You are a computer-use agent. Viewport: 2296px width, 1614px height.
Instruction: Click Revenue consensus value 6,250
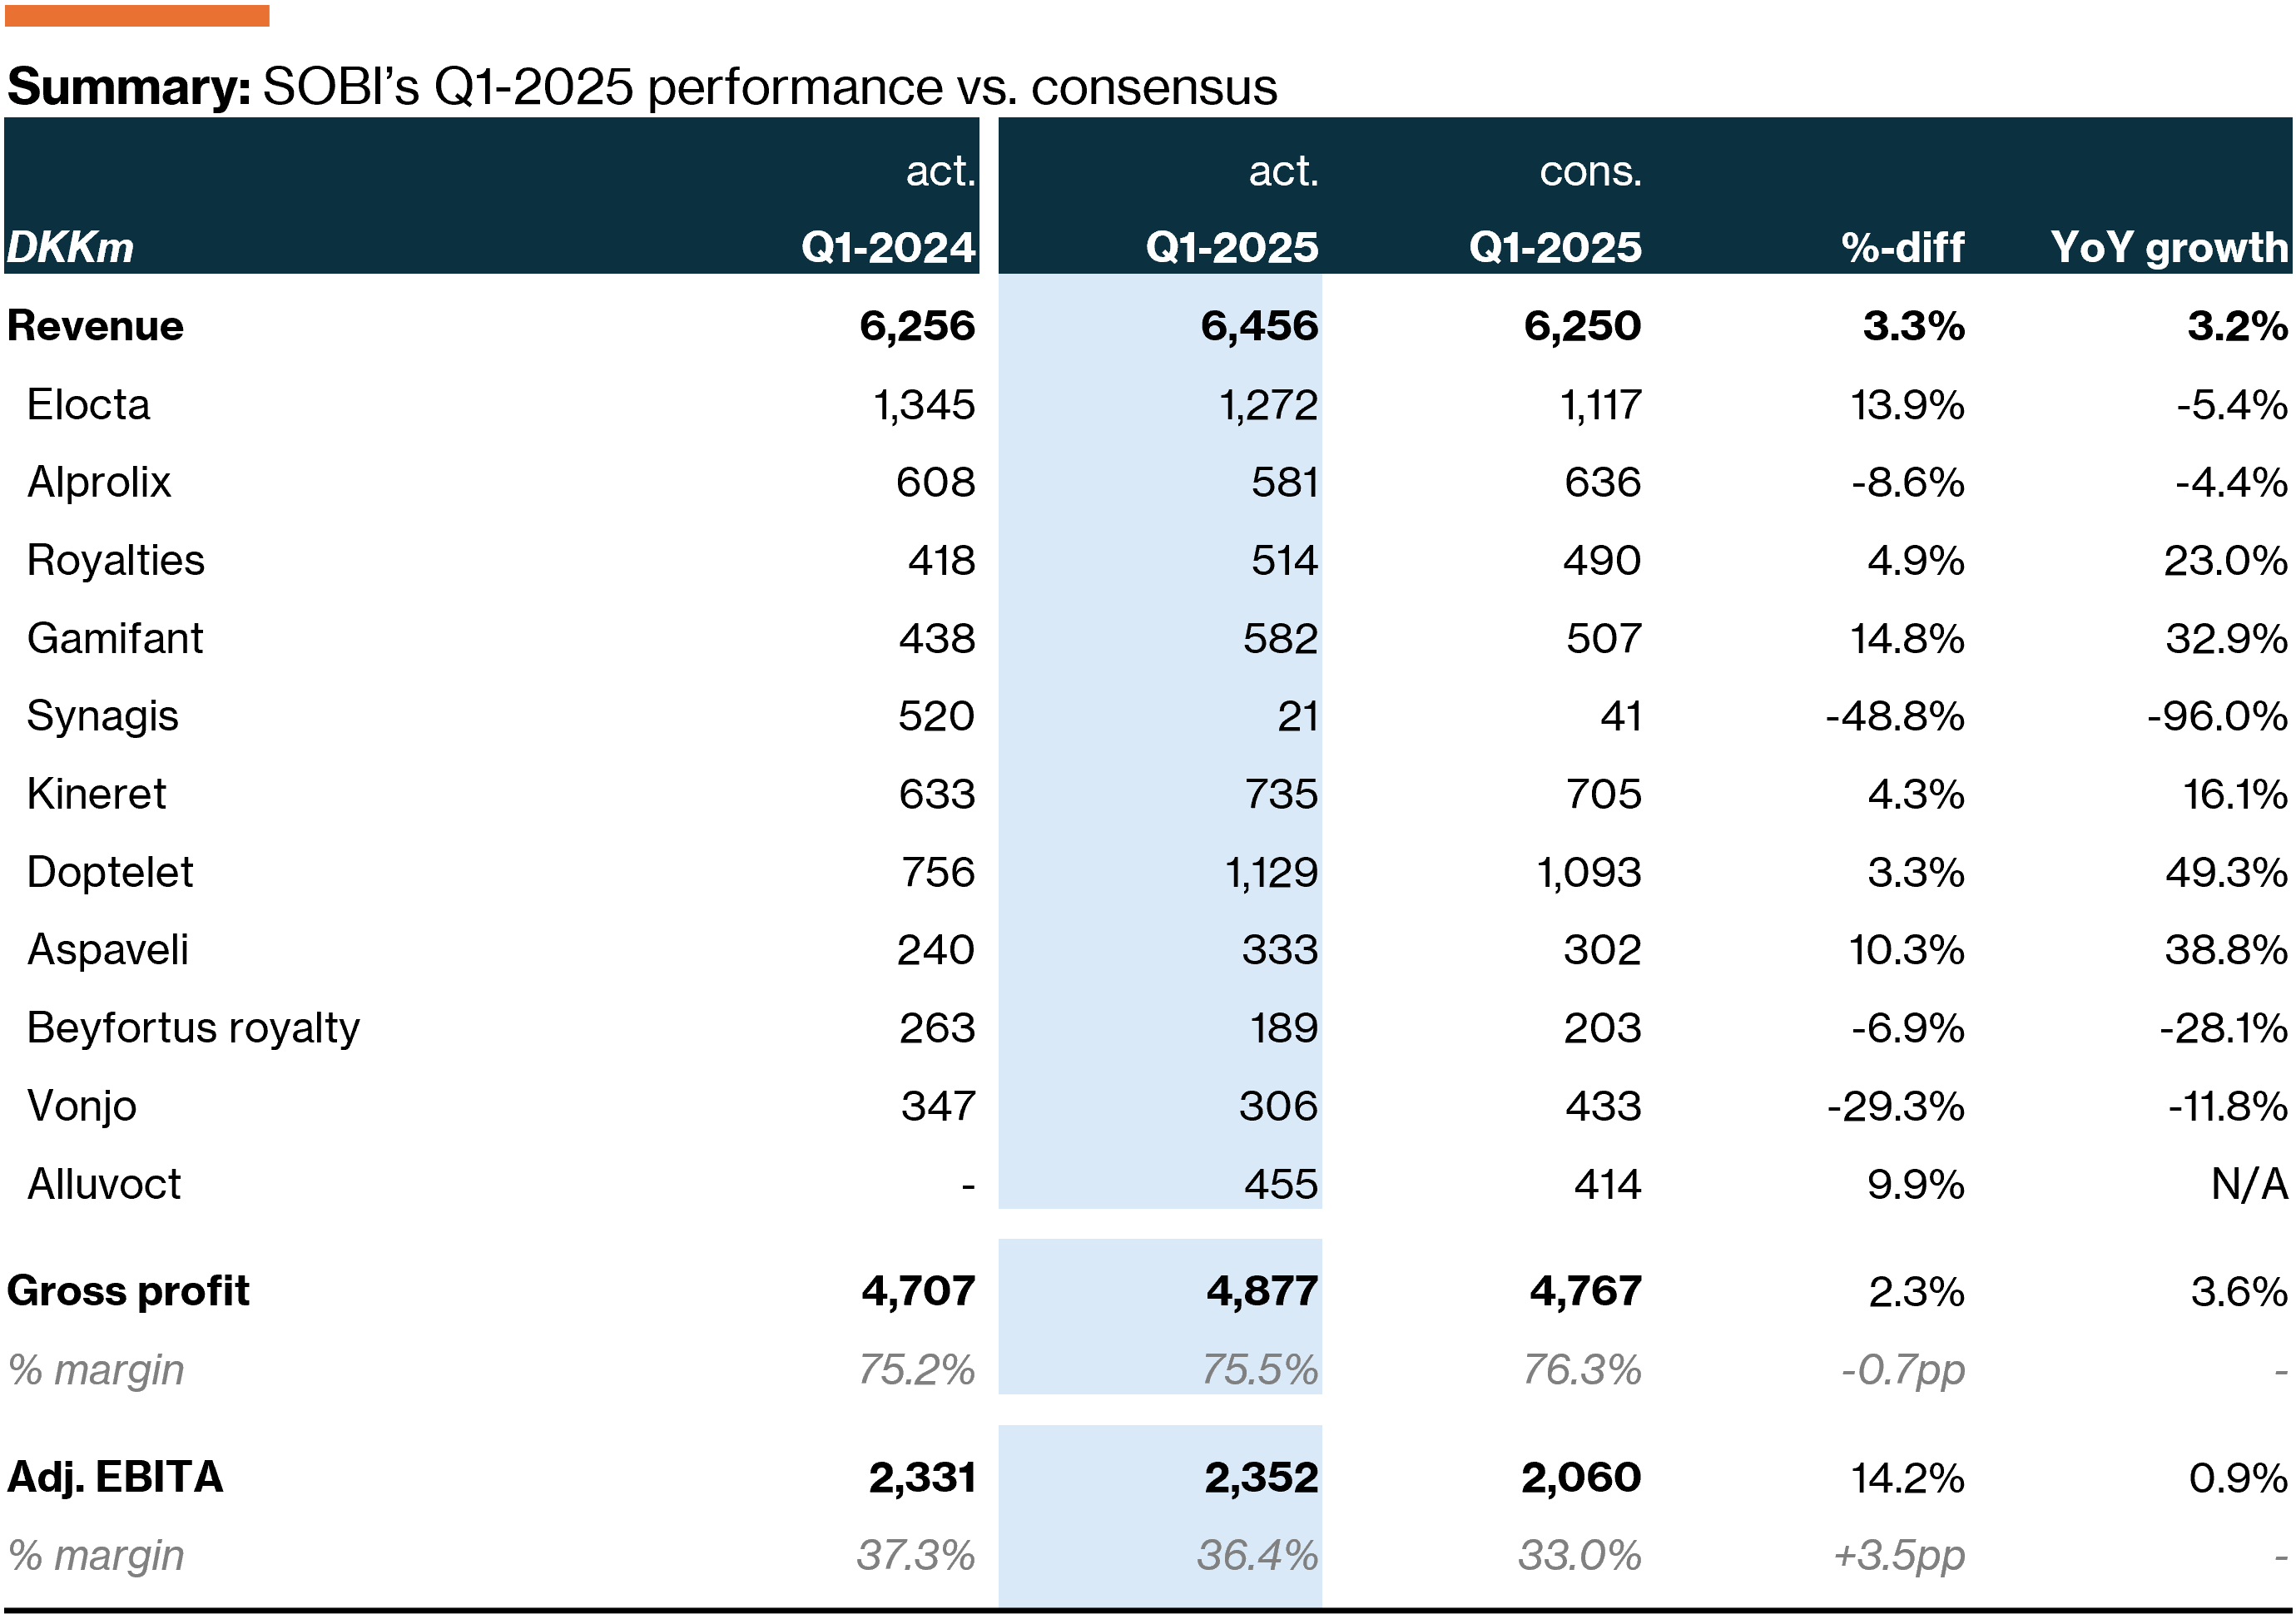click(1582, 326)
